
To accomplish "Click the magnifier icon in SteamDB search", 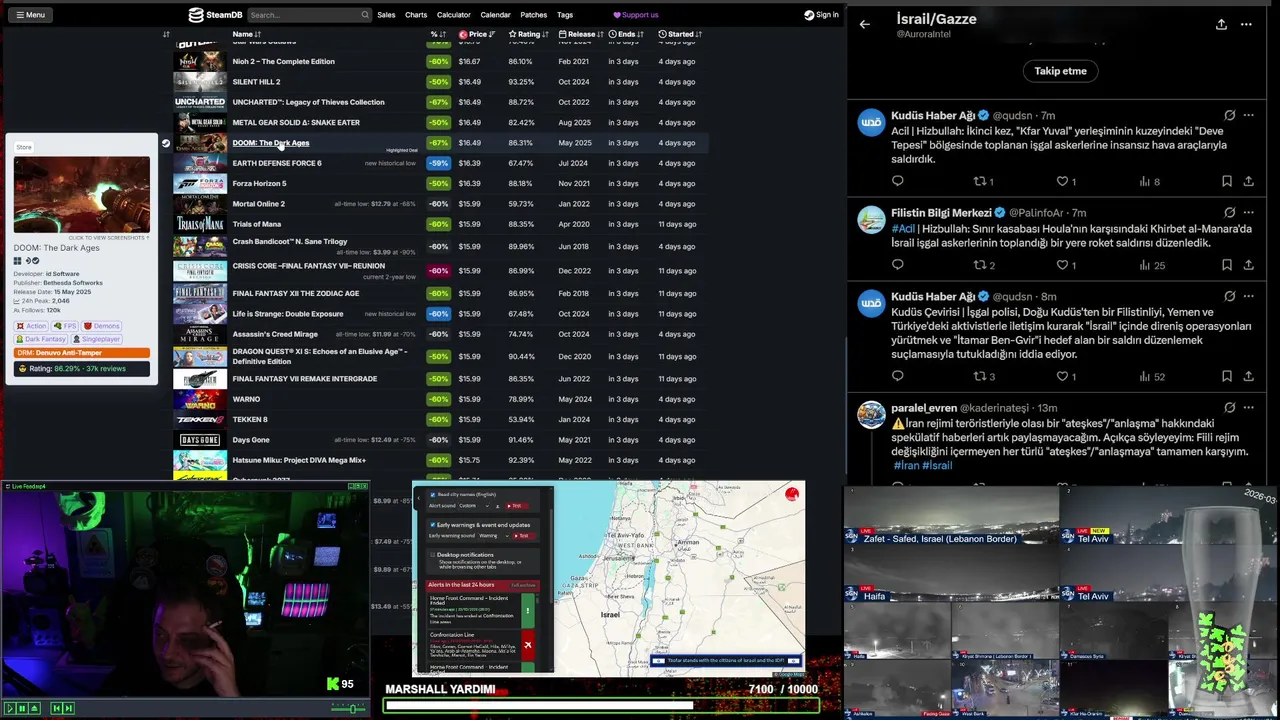I will [x=365, y=15].
